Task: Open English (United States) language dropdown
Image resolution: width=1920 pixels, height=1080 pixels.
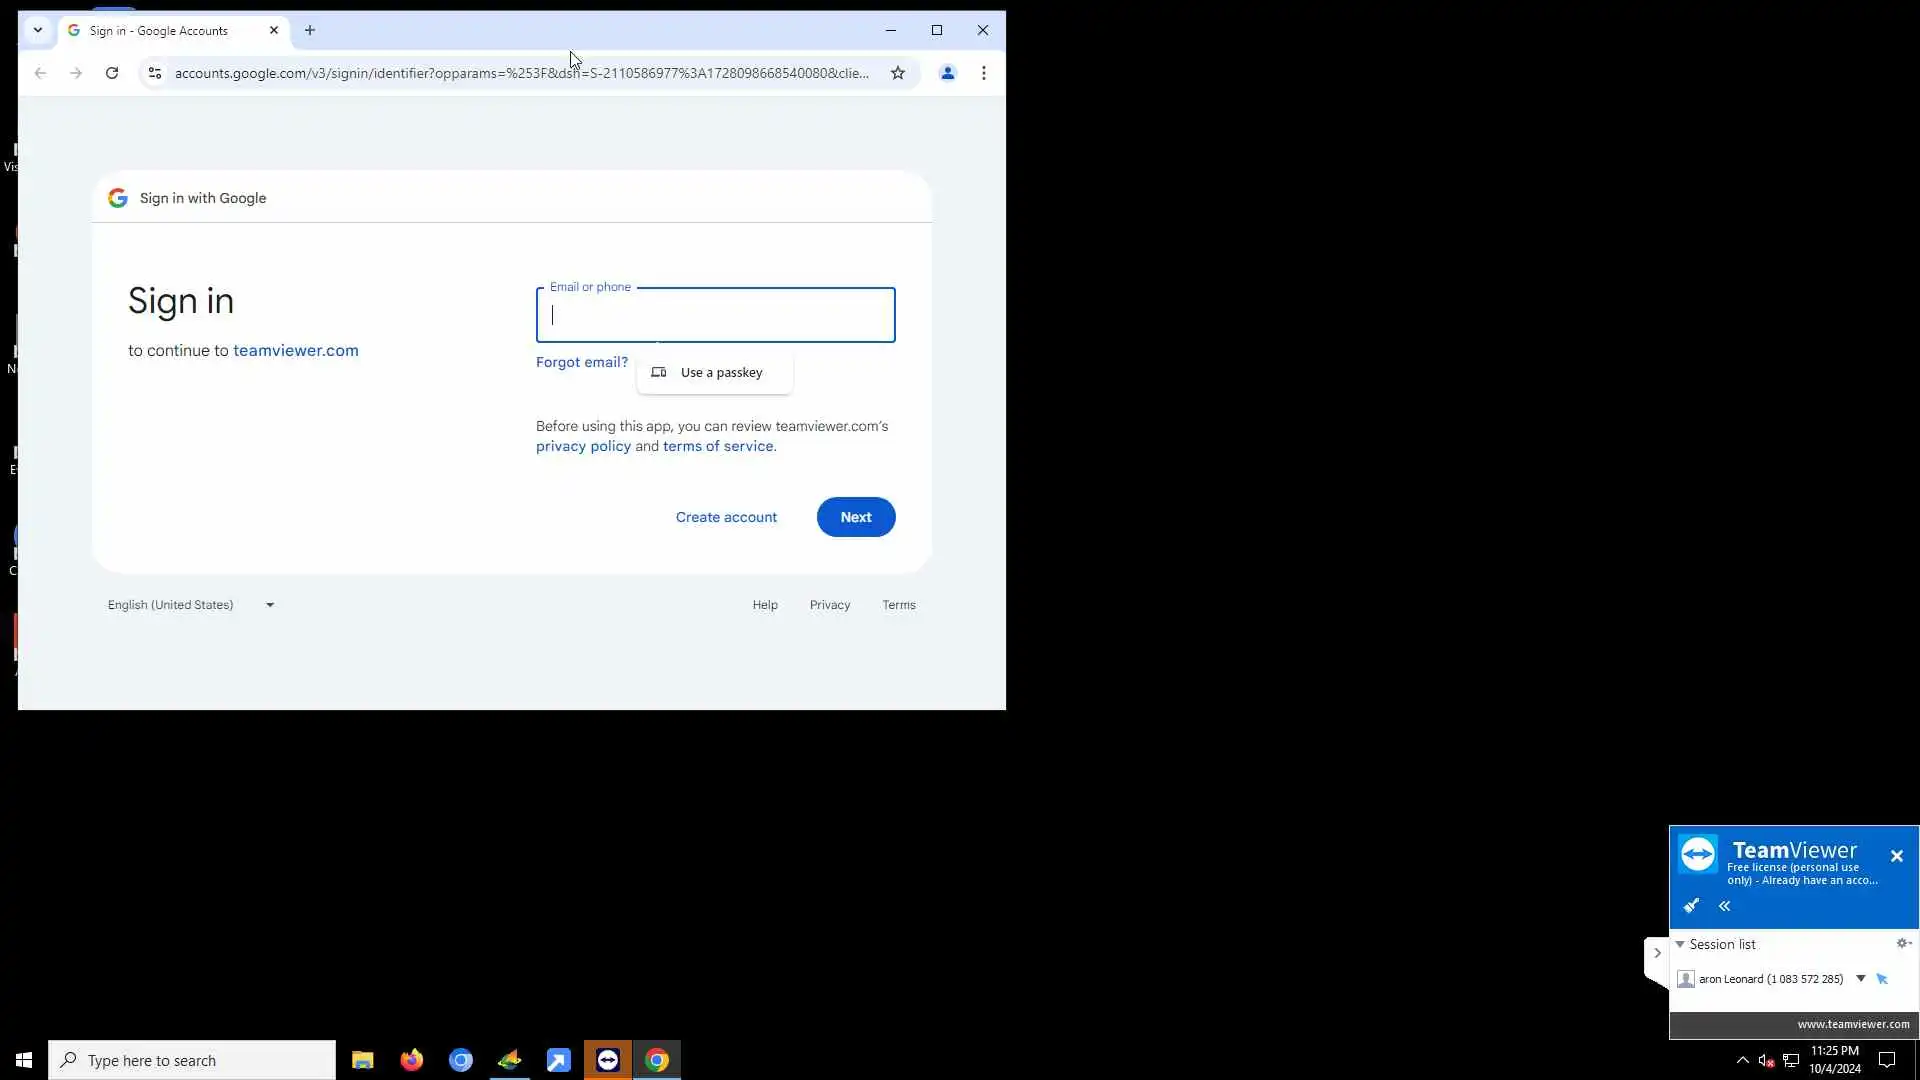Action: 190,605
